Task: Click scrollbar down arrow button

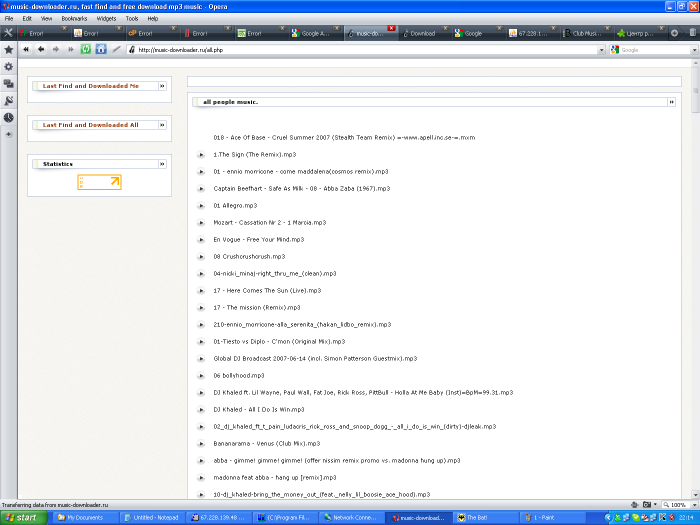Action: (x=695, y=494)
